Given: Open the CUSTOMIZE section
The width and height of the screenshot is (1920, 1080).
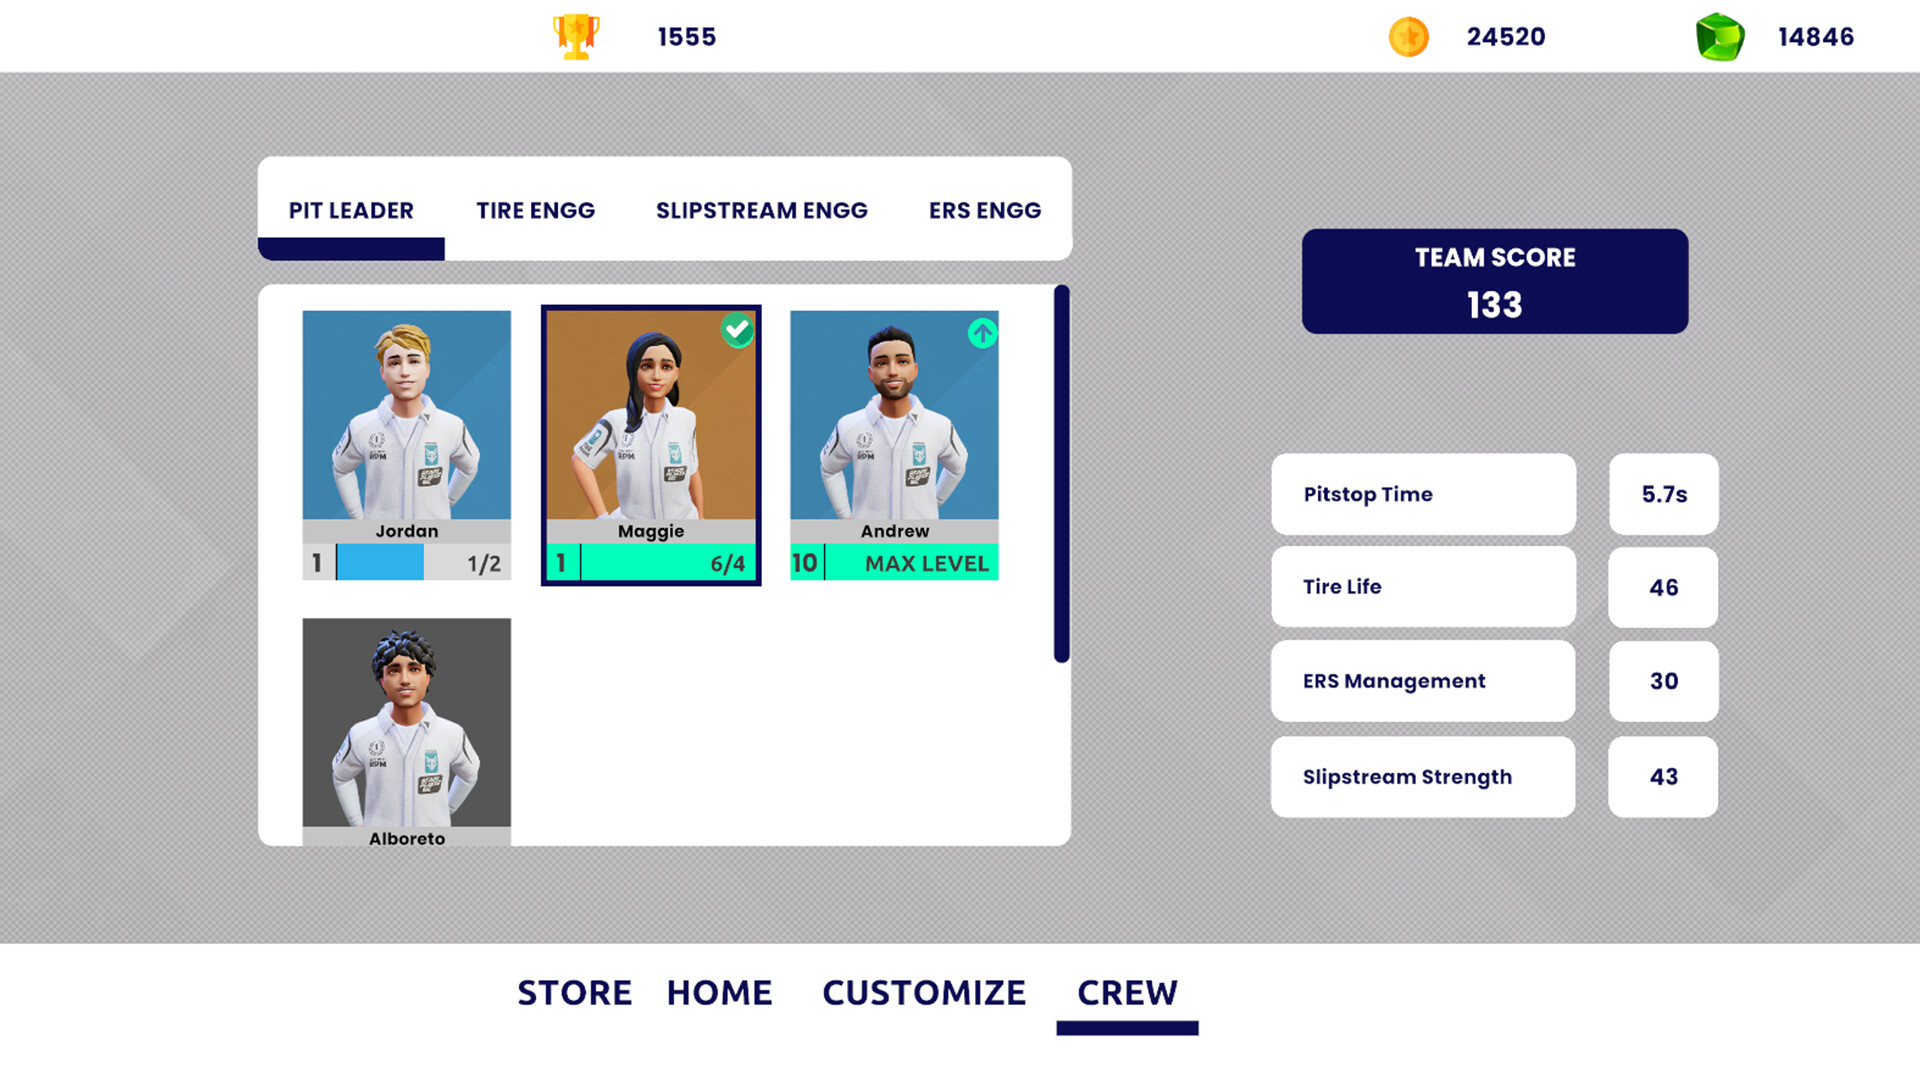Looking at the screenshot, I should tap(924, 993).
